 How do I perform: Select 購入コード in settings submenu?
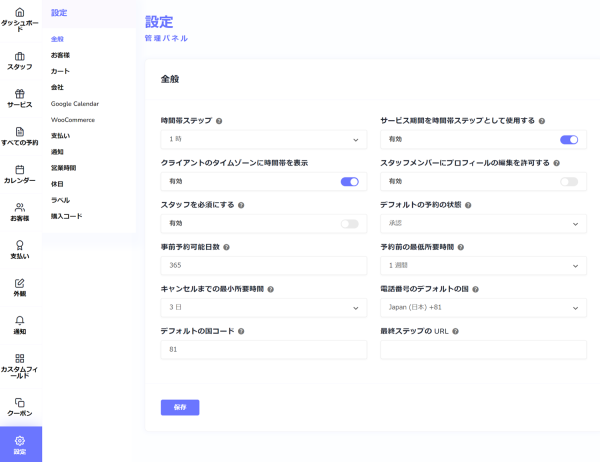point(66,216)
